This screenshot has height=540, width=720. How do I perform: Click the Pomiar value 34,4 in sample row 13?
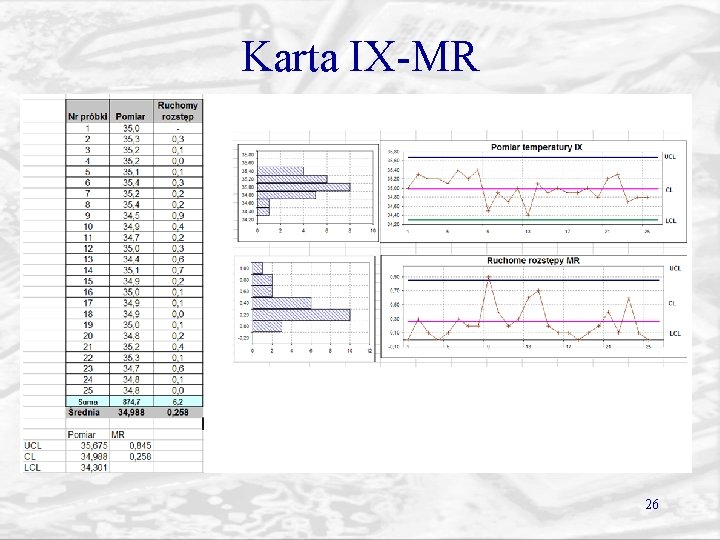[x=131, y=259]
